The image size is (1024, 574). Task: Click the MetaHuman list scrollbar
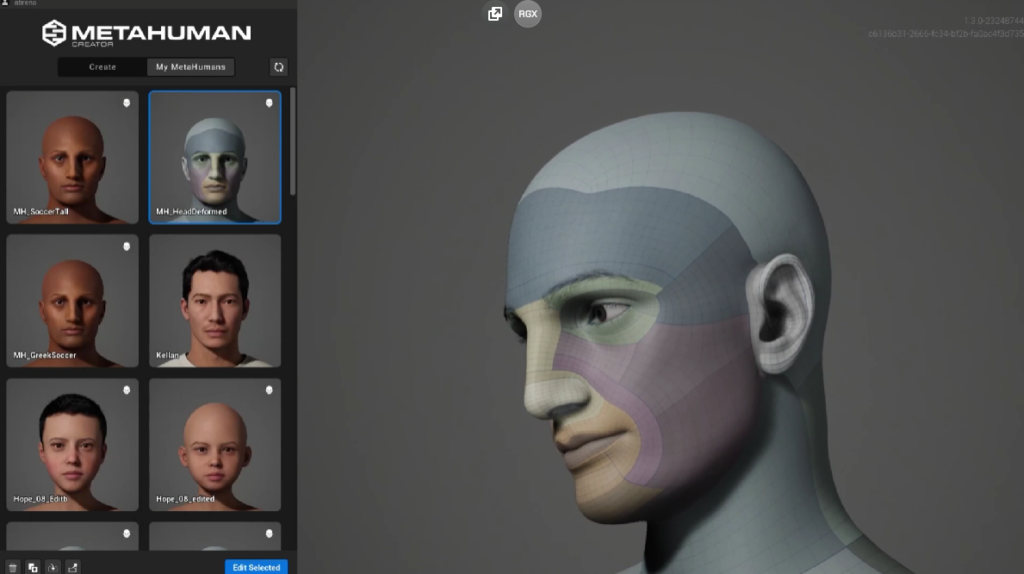[x=293, y=140]
